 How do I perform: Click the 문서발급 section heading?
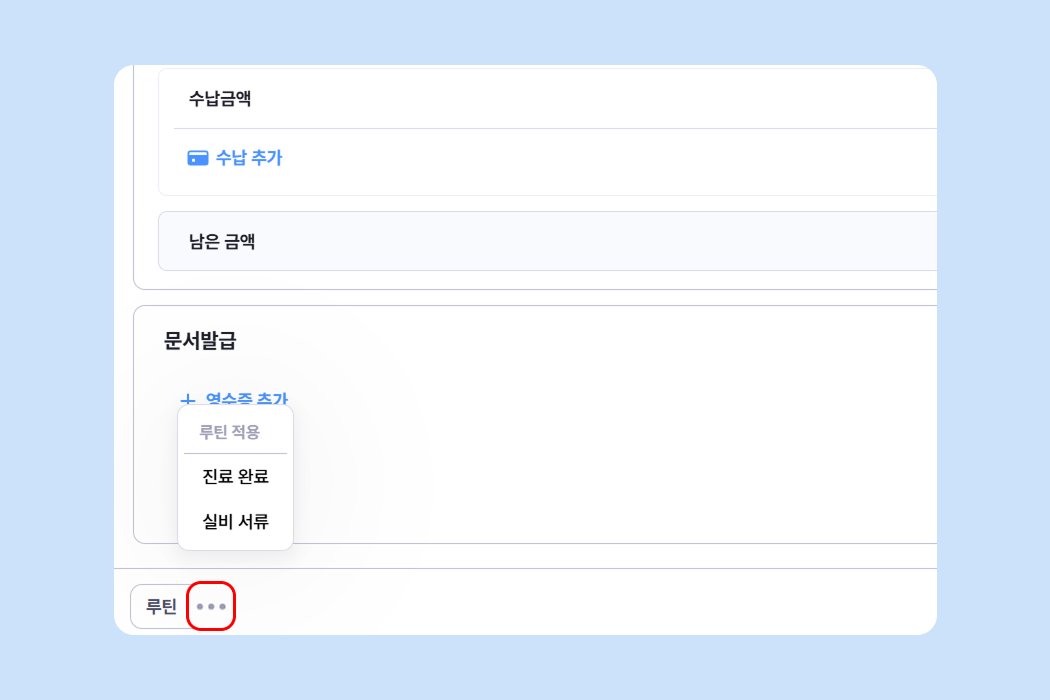pos(200,340)
